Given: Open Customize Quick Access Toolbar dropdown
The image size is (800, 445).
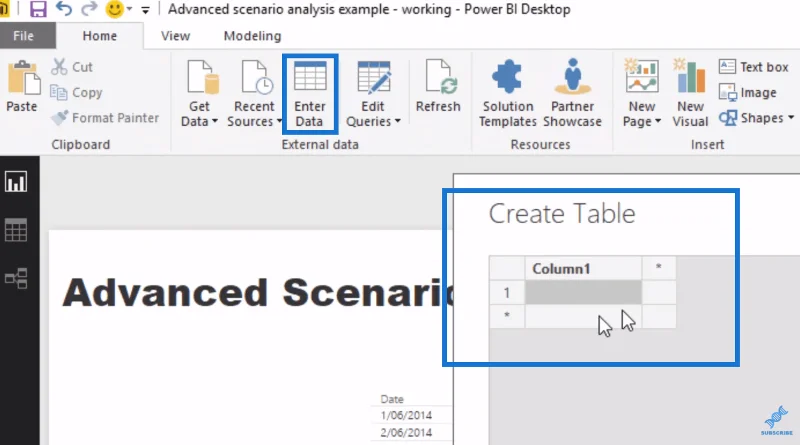Looking at the screenshot, I should point(145,10).
